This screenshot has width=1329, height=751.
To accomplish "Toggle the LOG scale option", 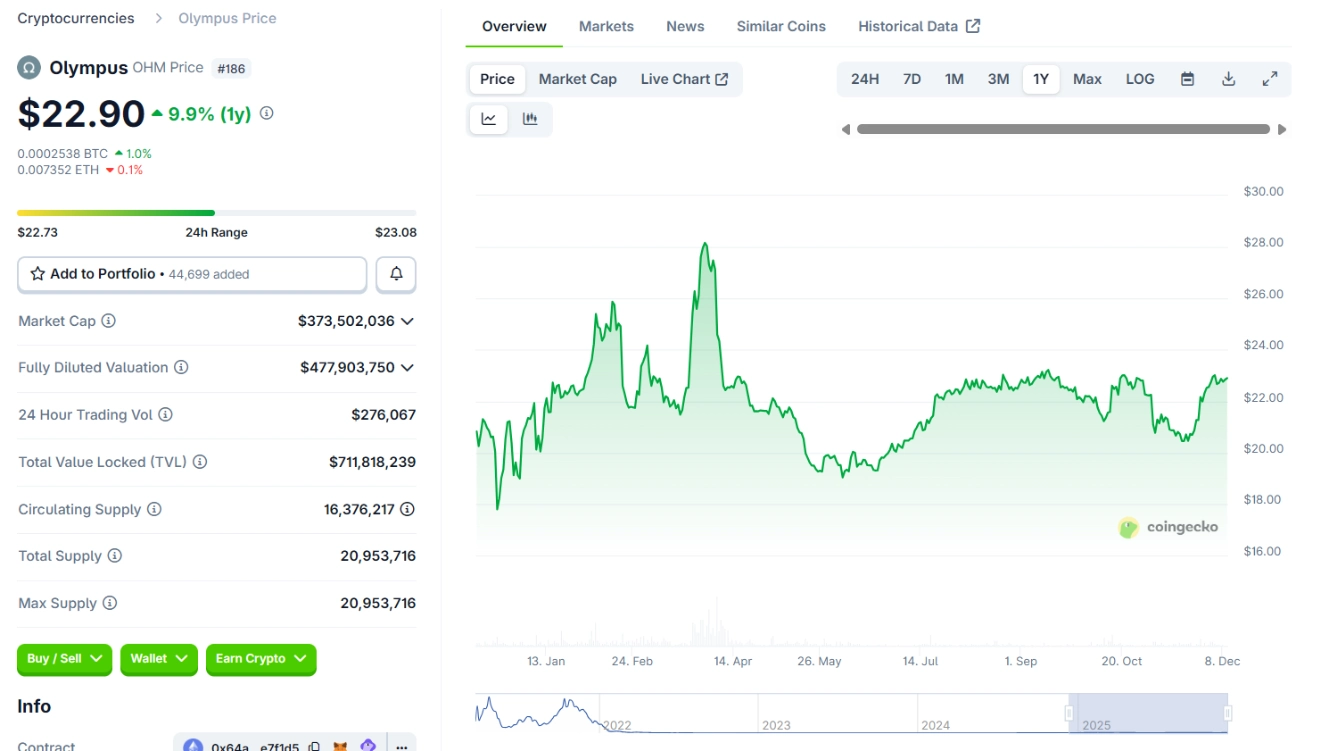I will tap(1140, 79).
